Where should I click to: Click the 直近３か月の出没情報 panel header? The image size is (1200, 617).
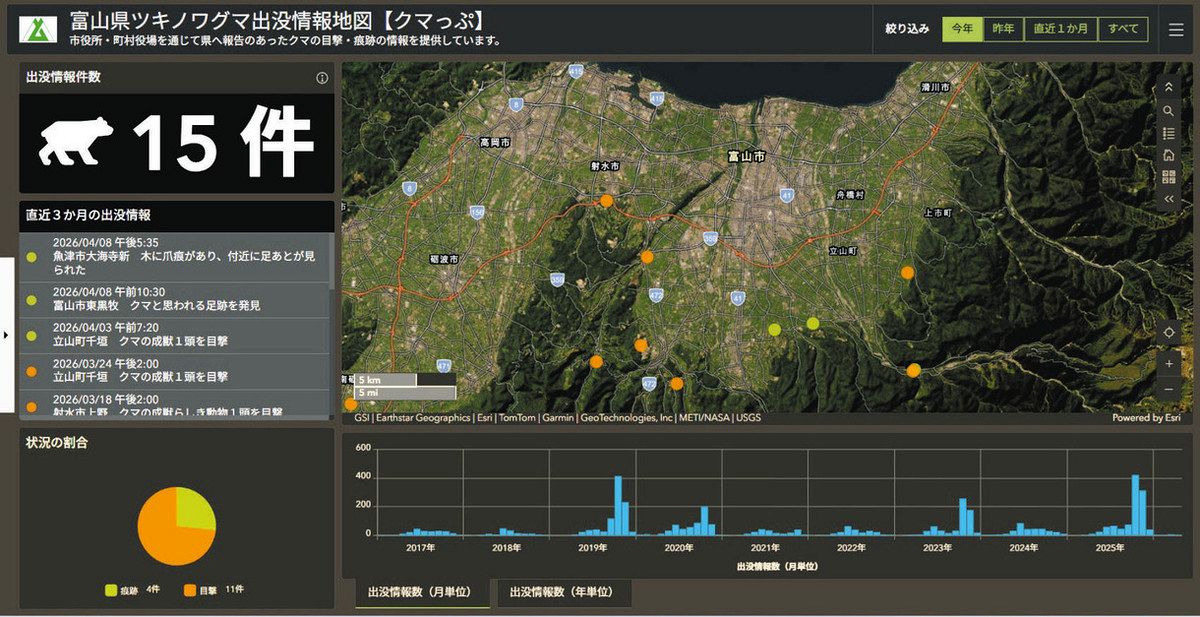(176, 216)
